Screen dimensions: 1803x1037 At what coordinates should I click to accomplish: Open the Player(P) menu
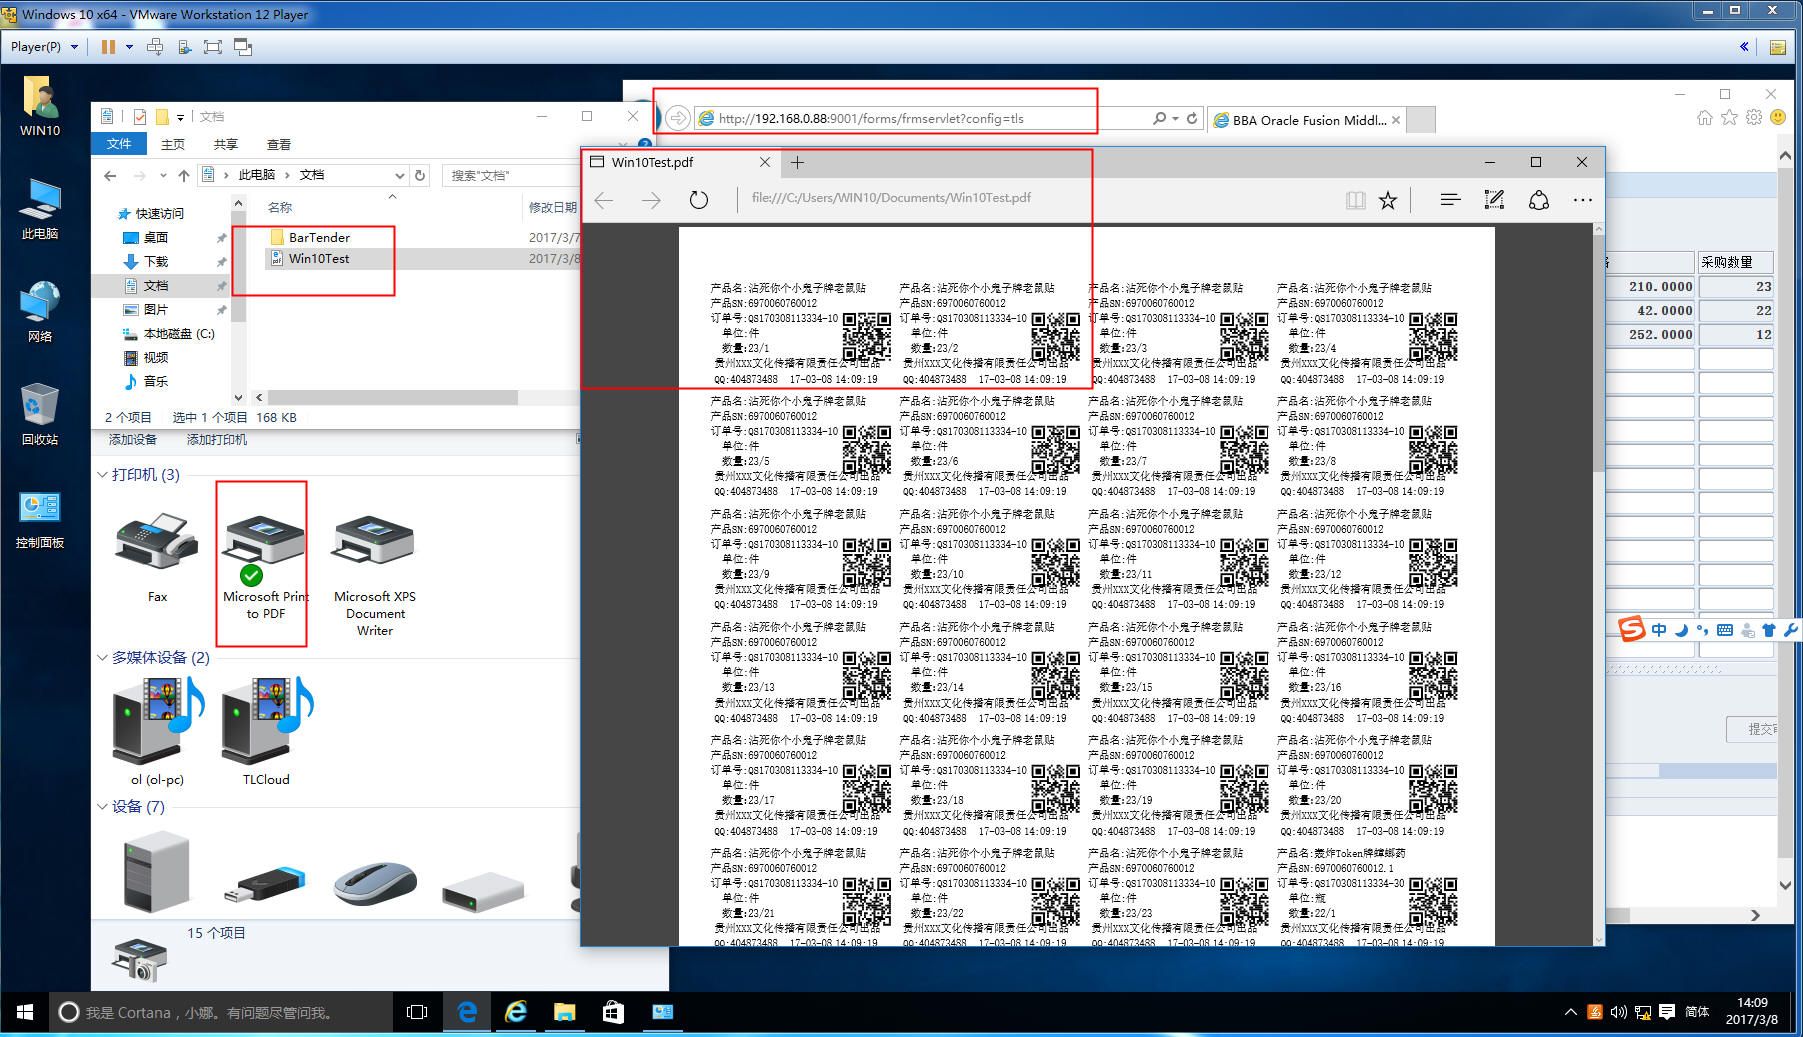(44, 46)
